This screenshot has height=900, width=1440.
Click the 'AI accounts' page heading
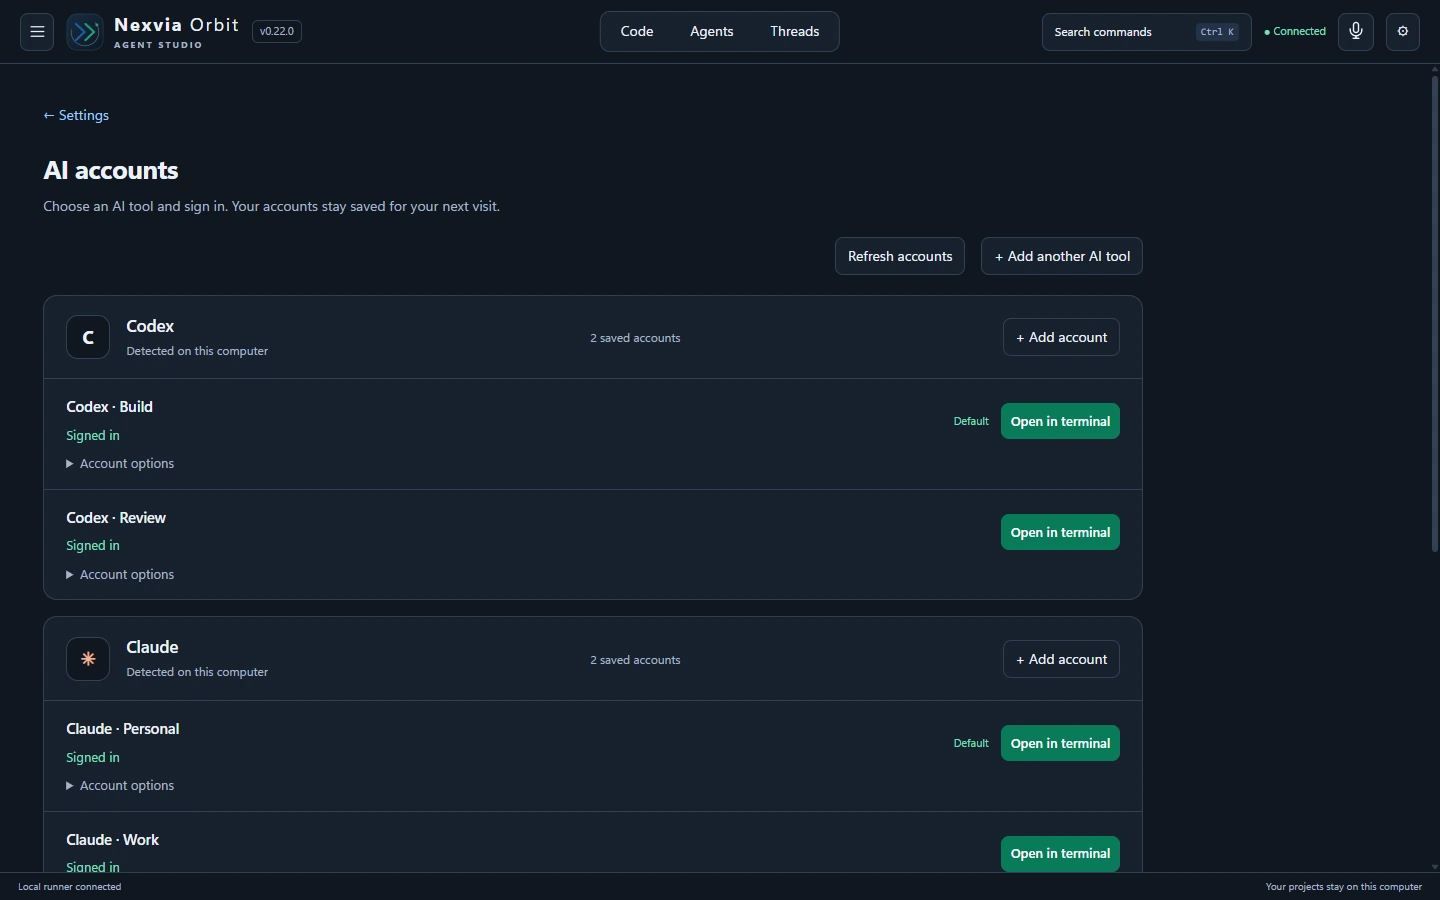point(111,170)
